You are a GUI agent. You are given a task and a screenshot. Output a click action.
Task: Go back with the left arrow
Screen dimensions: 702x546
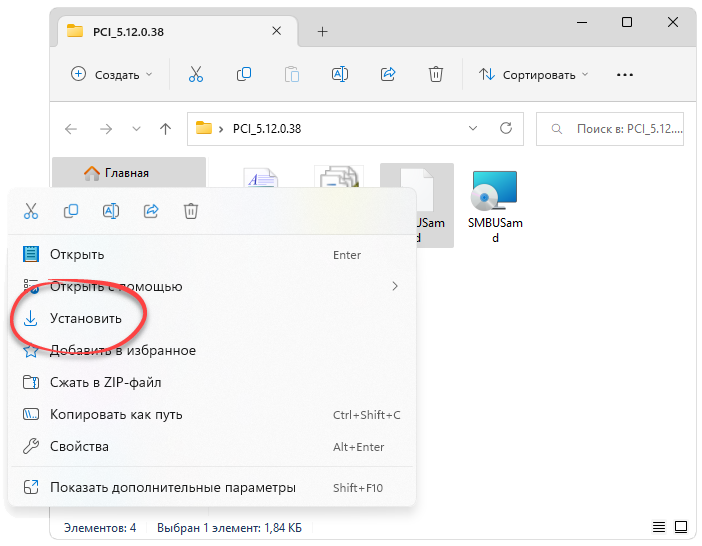(71, 129)
